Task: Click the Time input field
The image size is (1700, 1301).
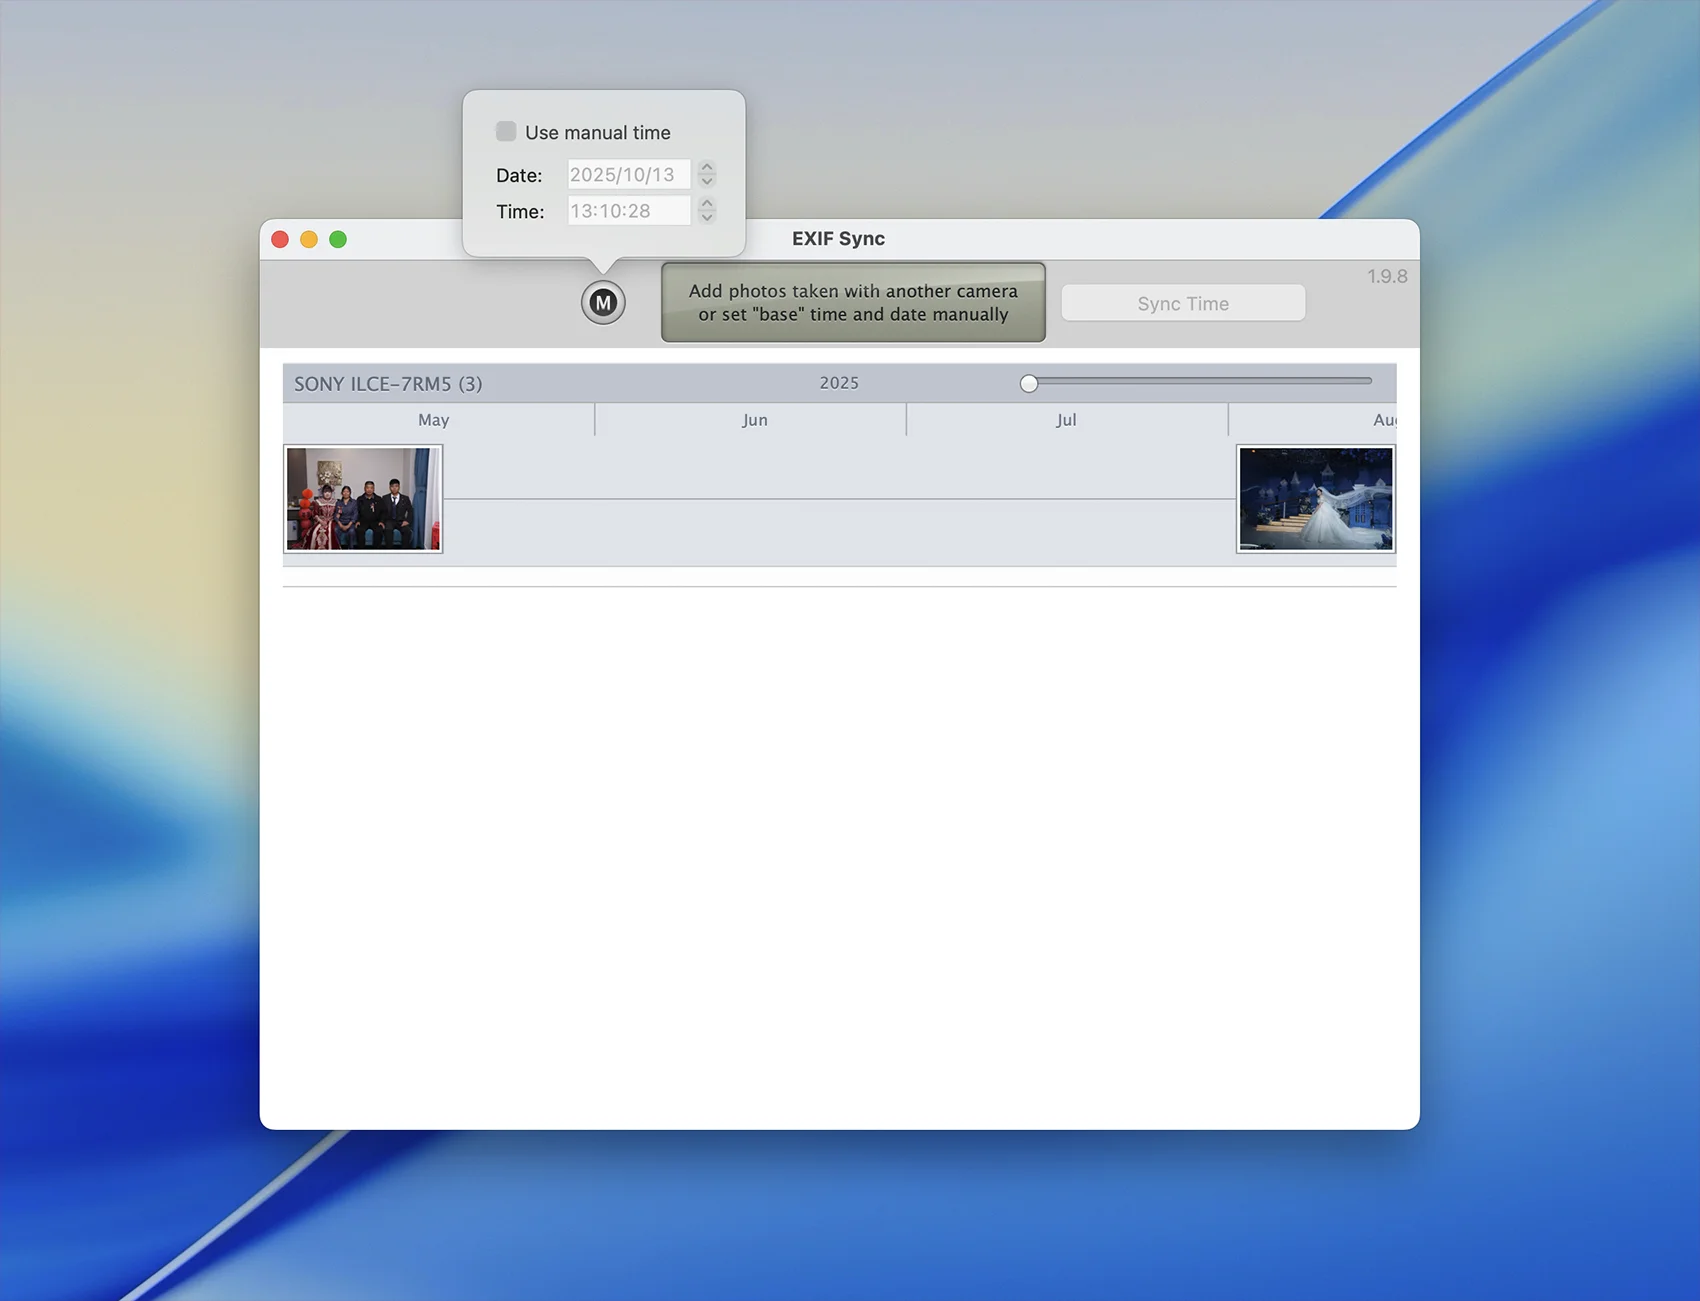Action: [x=628, y=211]
